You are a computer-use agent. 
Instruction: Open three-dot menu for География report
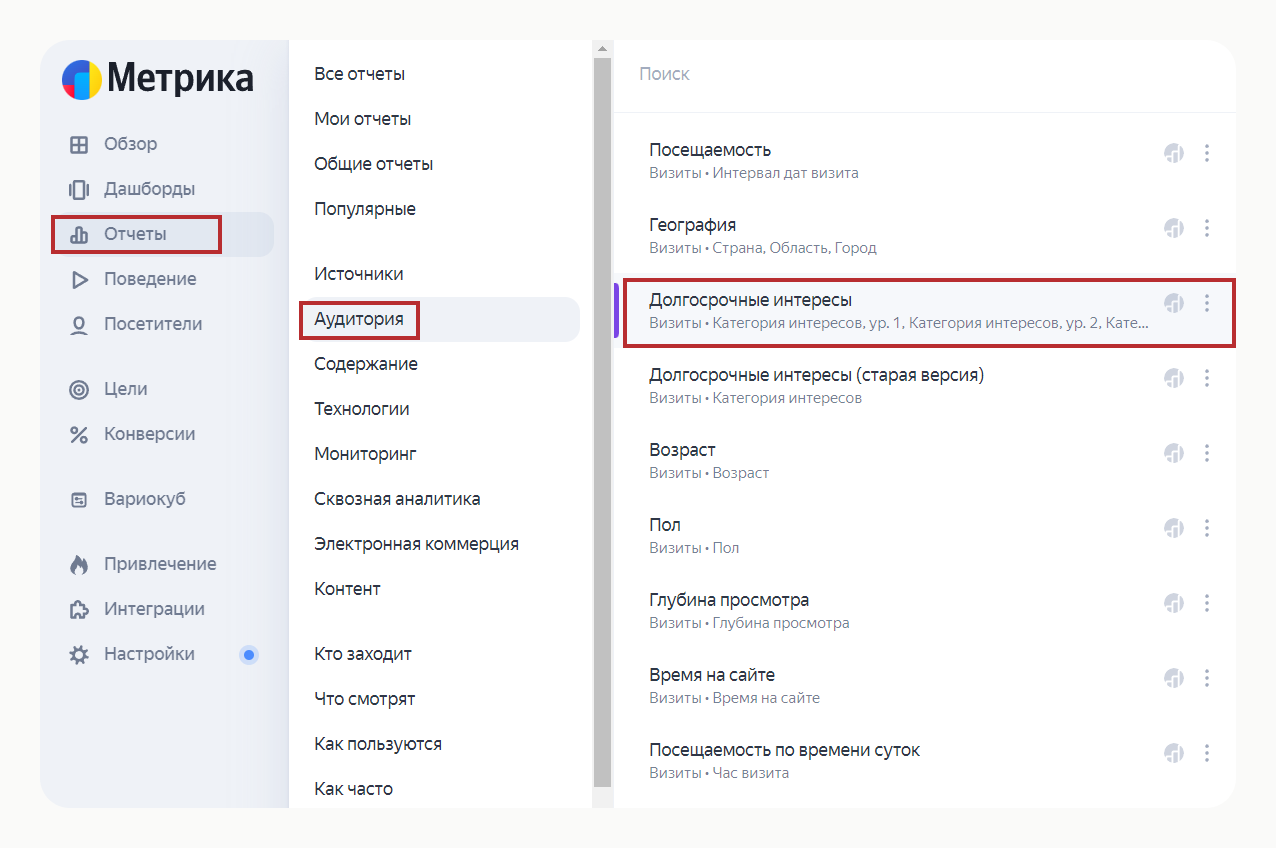(x=1207, y=228)
